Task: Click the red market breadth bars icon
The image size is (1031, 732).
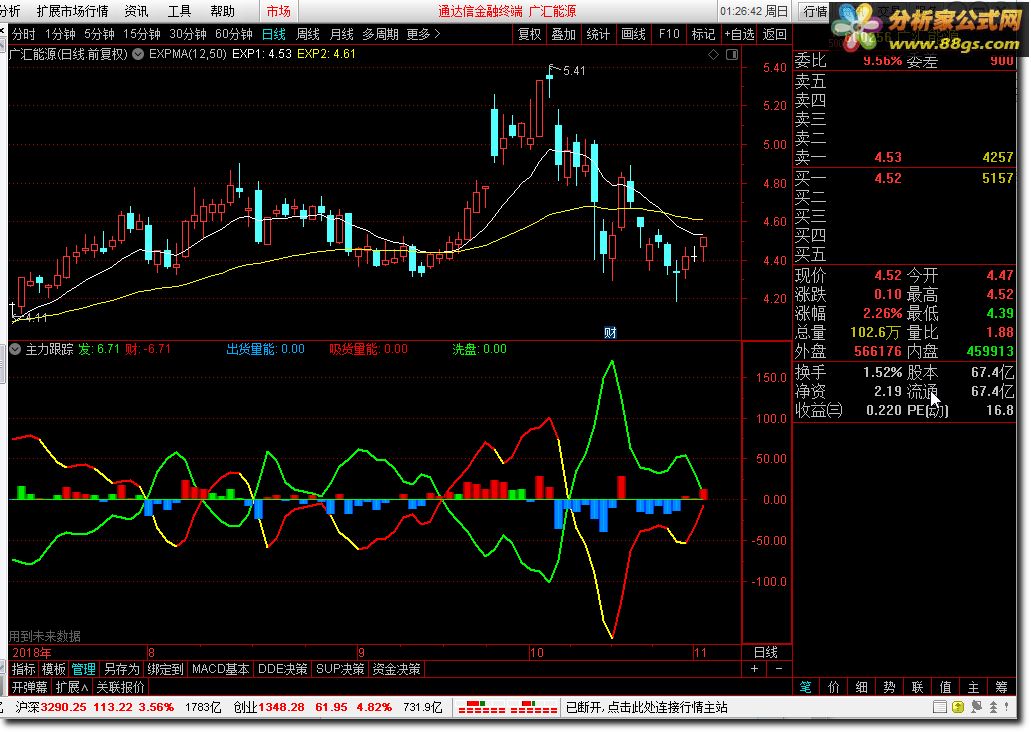Action: (x=507, y=708)
